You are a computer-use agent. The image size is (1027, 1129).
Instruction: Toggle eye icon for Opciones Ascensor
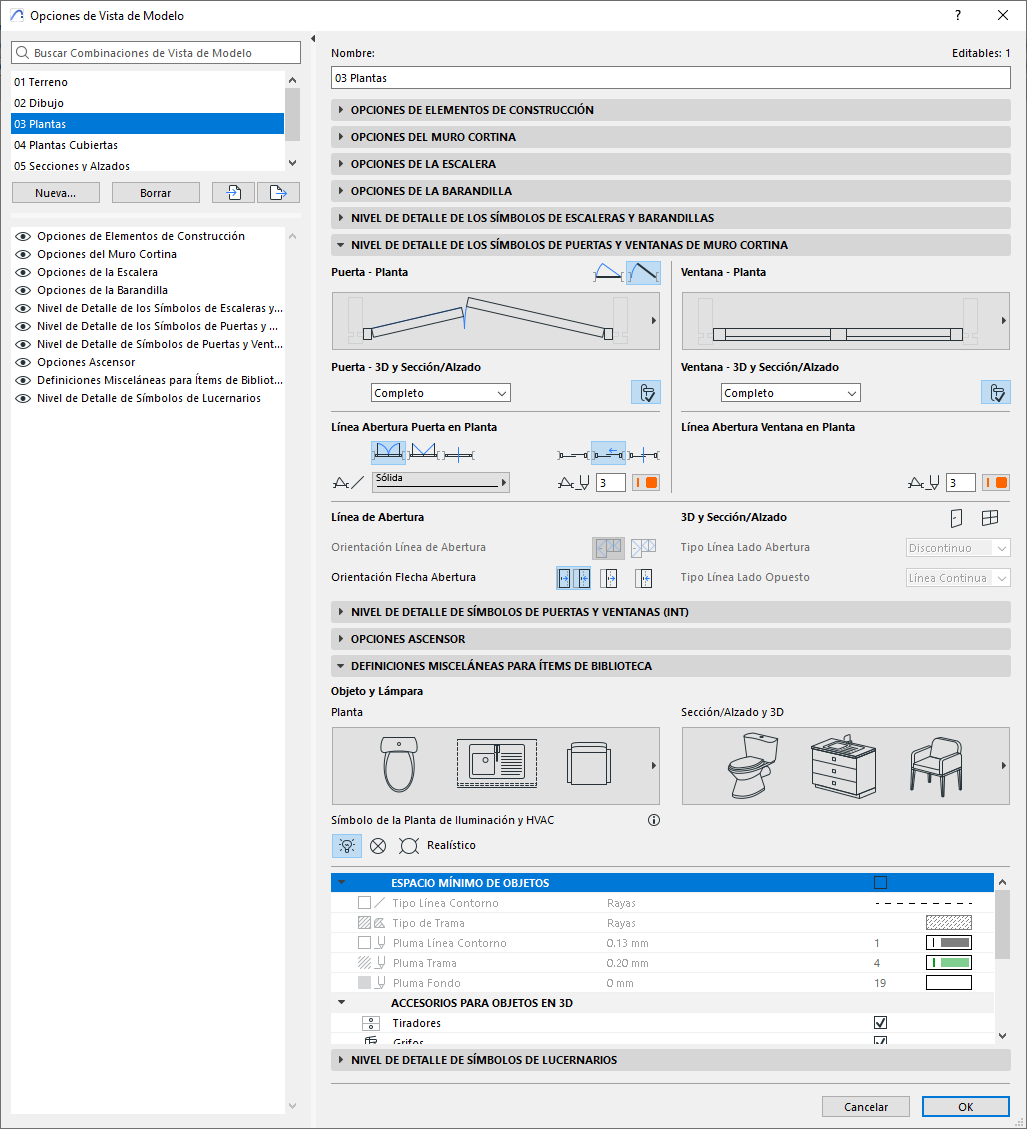pyautogui.click(x=23, y=362)
